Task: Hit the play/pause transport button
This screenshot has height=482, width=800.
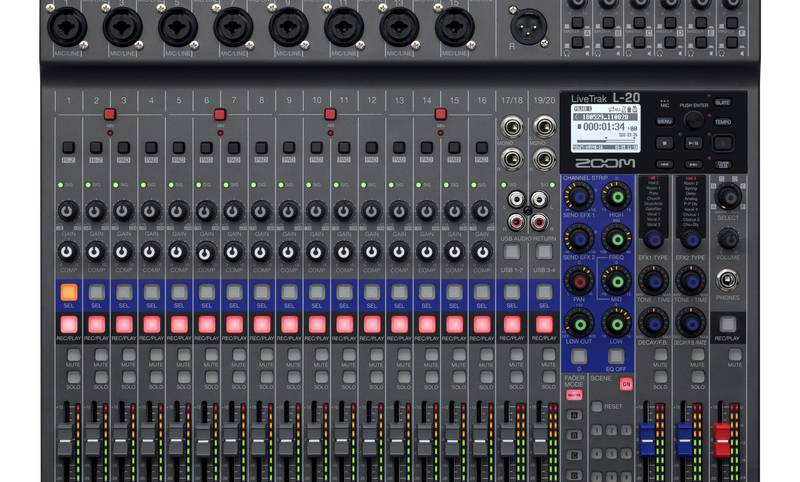Action: [692, 143]
